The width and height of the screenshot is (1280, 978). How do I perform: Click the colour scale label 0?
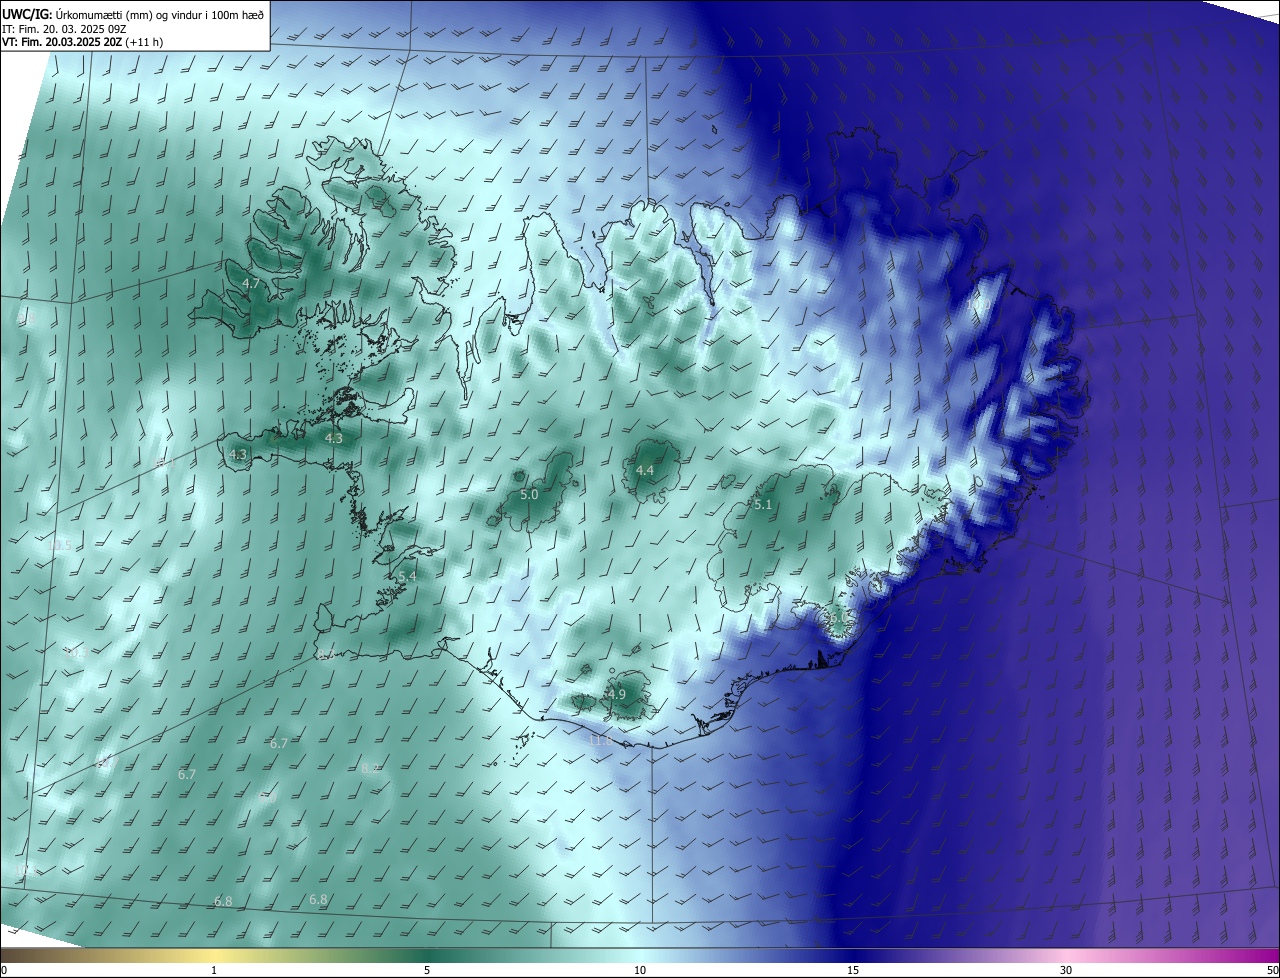click(4, 970)
